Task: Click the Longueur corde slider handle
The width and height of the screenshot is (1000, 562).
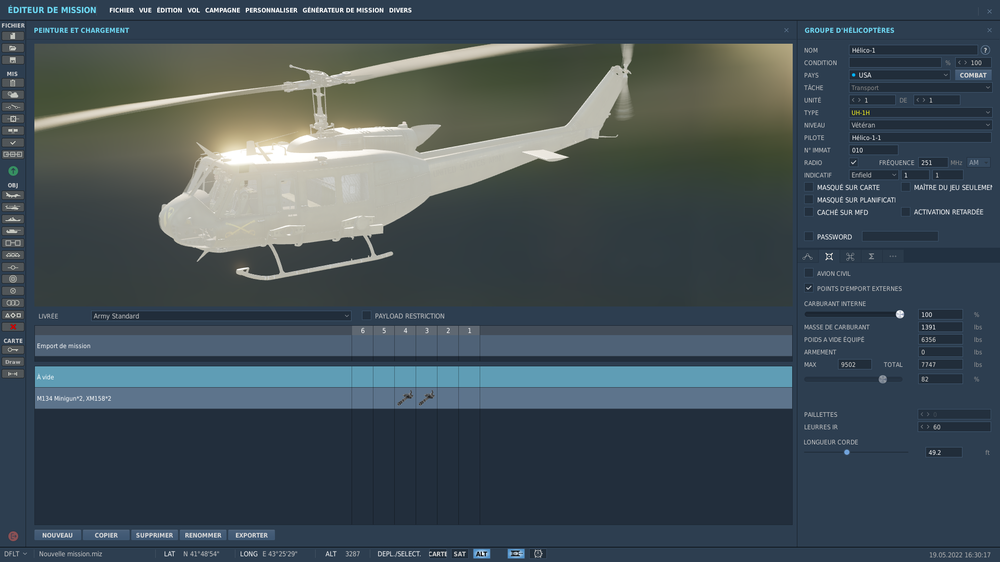Action: [847, 452]
